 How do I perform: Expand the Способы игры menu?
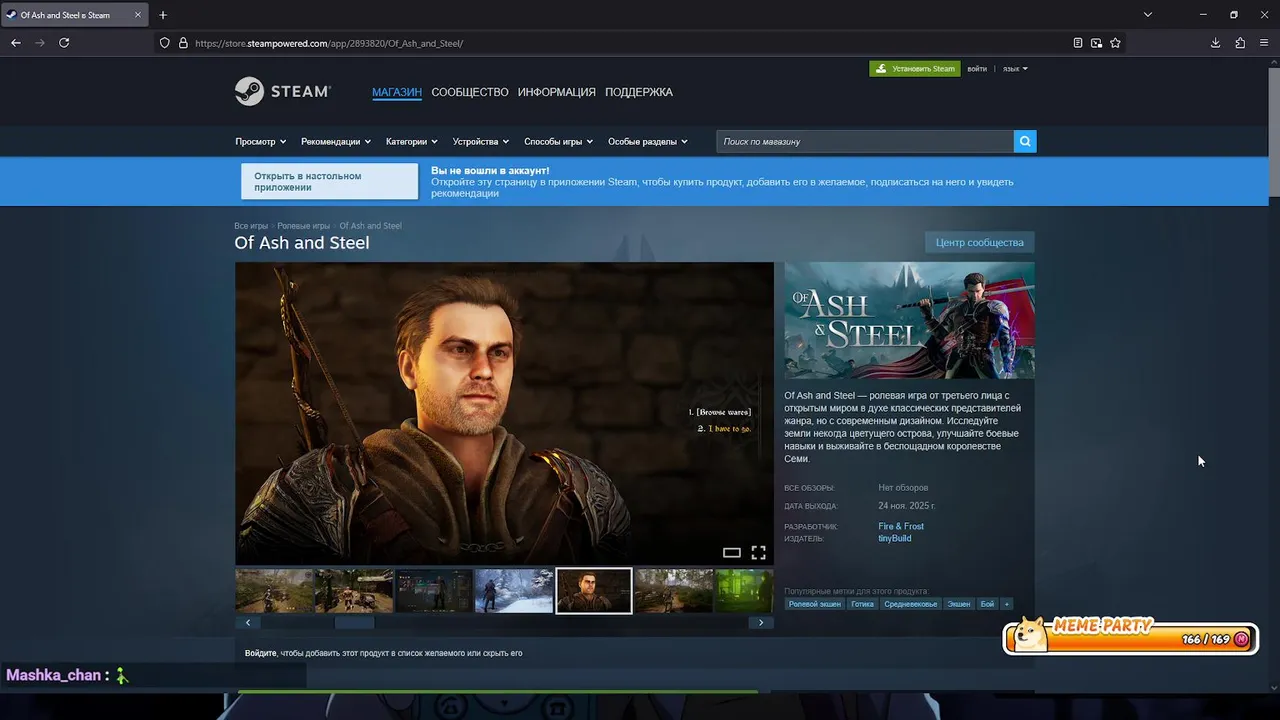coord(559,142)
